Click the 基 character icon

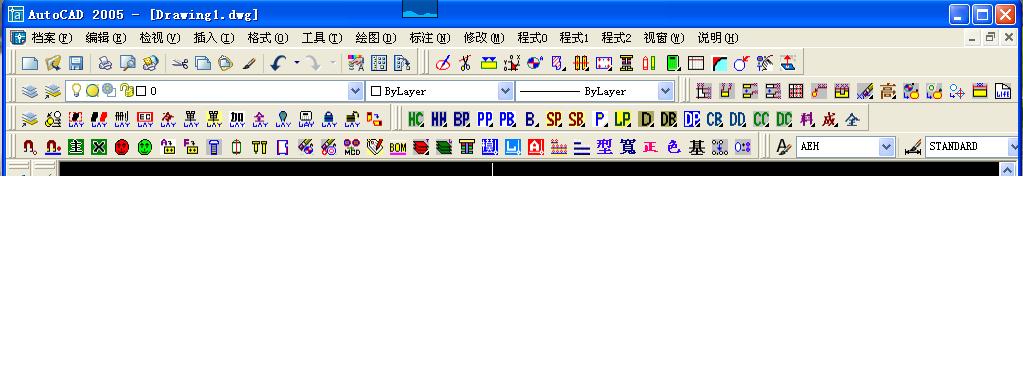pyautogui.click(x=697, y=147)
